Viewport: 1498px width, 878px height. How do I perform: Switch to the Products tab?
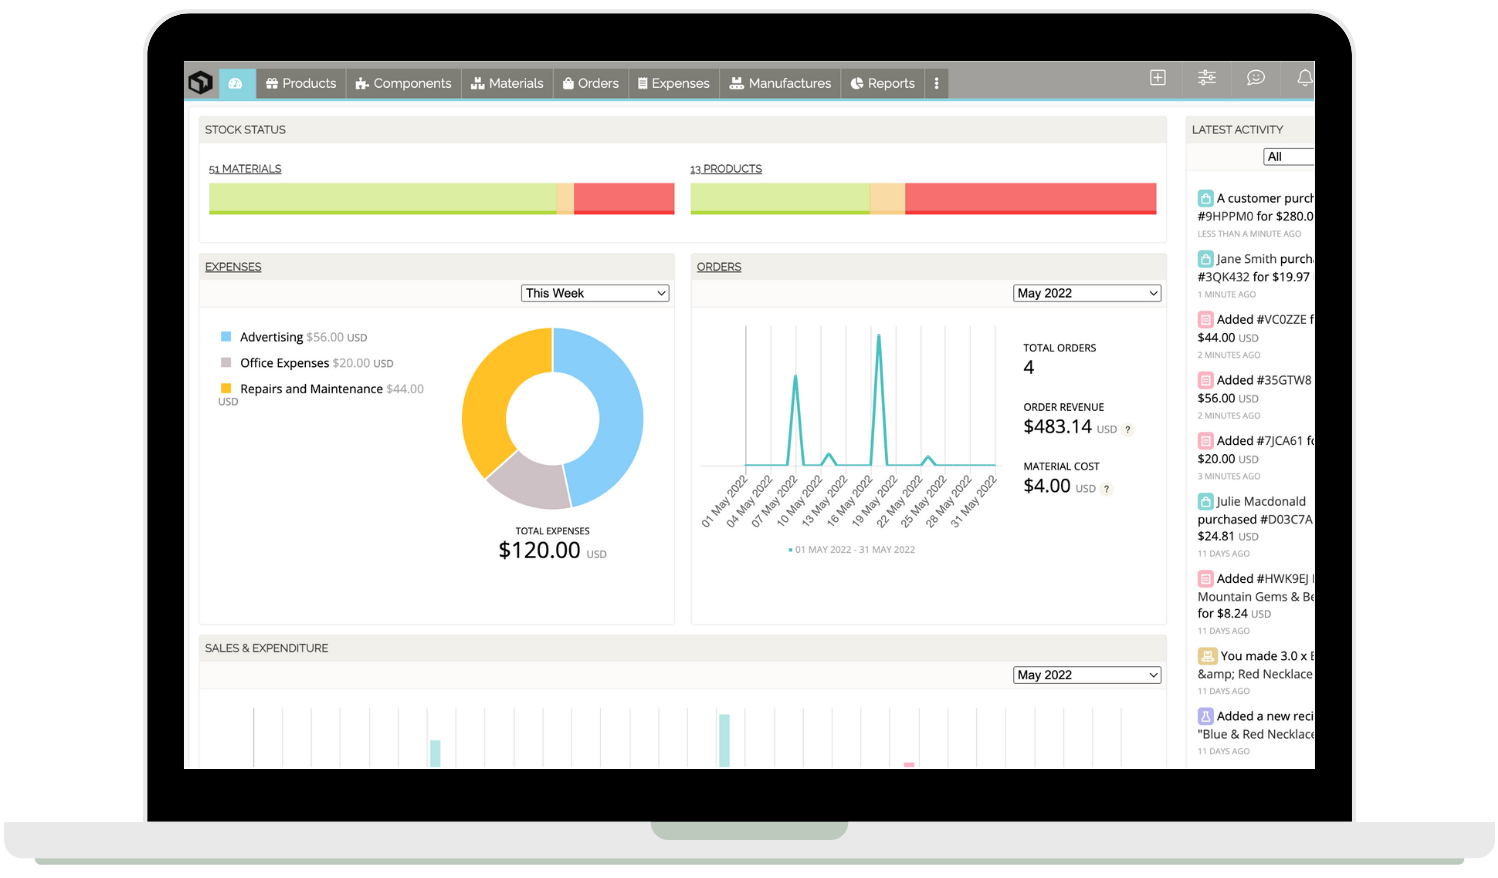point(300,83)
